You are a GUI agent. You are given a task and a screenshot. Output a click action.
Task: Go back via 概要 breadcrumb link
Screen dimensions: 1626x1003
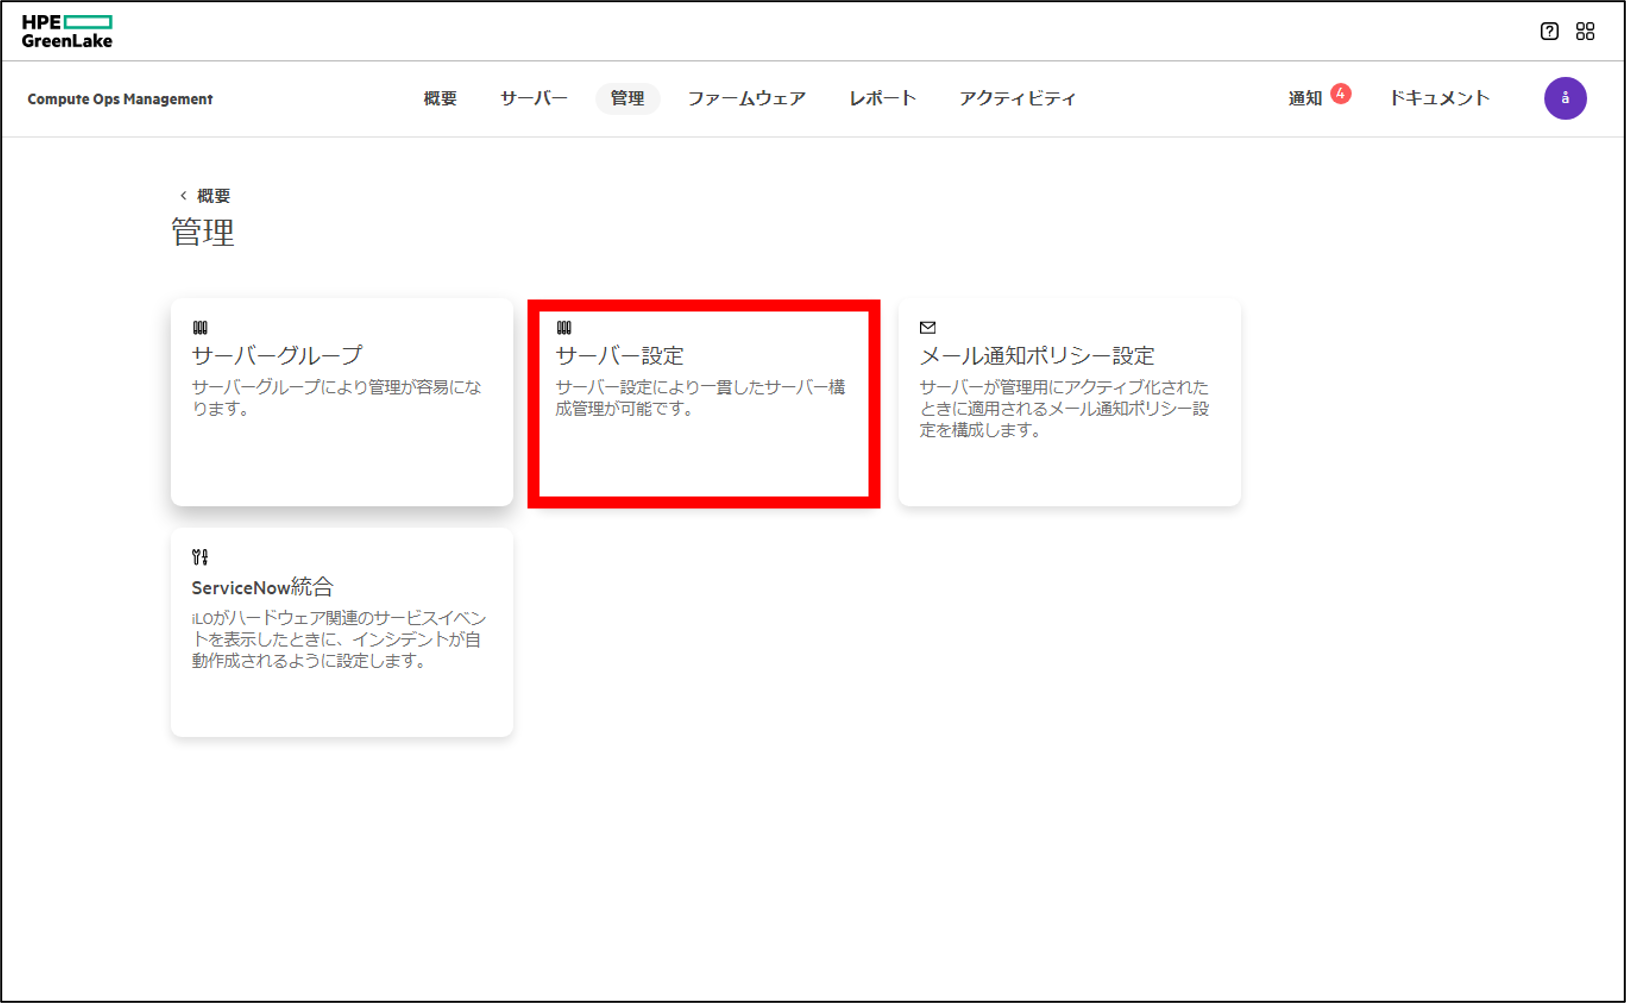213,195
